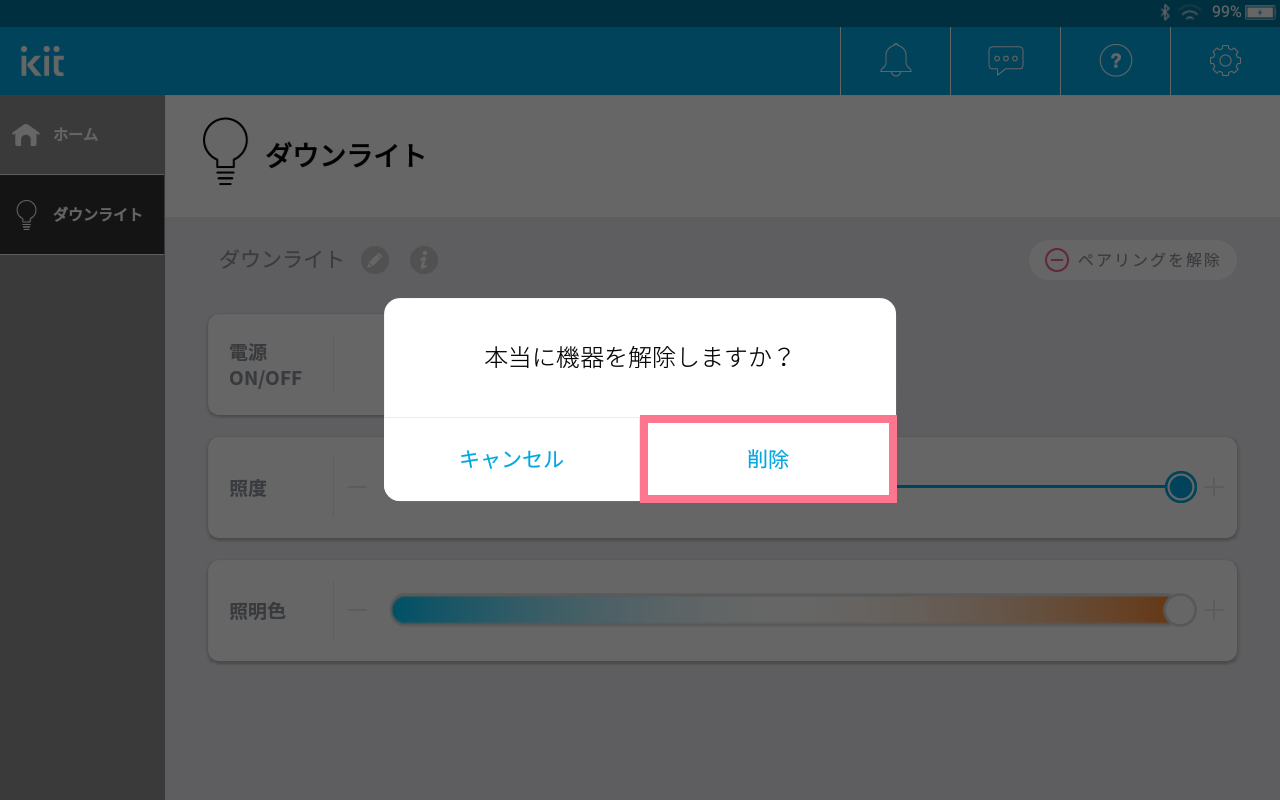Open the settings gear icon
The image size is (1280, 800).
tap(1225, 61)
